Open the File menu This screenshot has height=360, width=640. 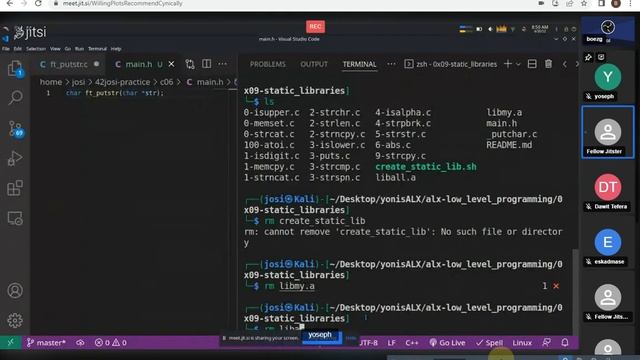click(6, 49)
